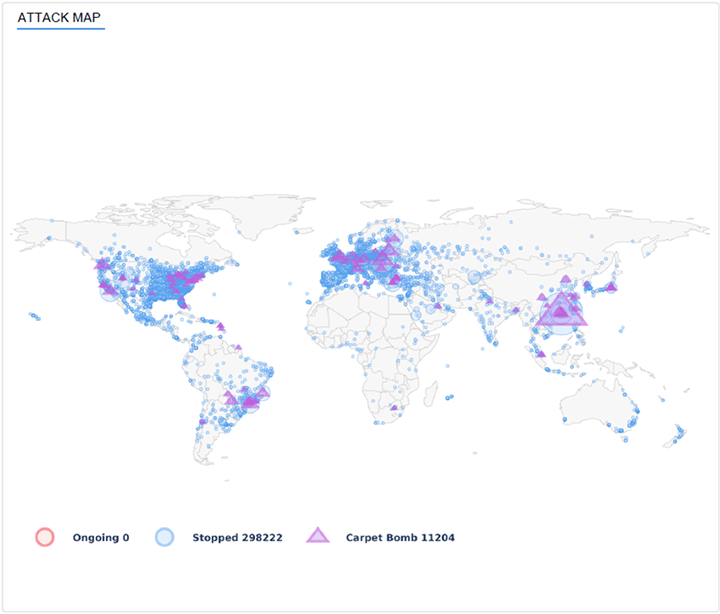Screen dimensions: 720x614
Task: Click the large stopped circle in Southern California
Action: point(109,292)
